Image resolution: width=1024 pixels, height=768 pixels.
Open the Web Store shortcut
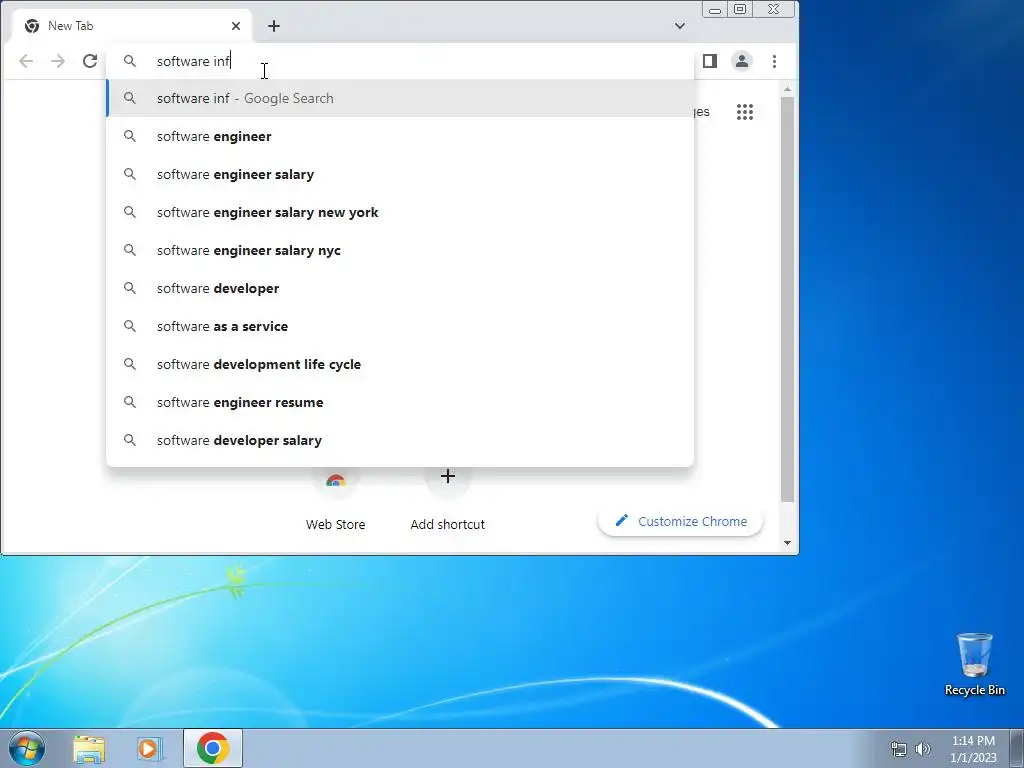(x=336, y=500)
